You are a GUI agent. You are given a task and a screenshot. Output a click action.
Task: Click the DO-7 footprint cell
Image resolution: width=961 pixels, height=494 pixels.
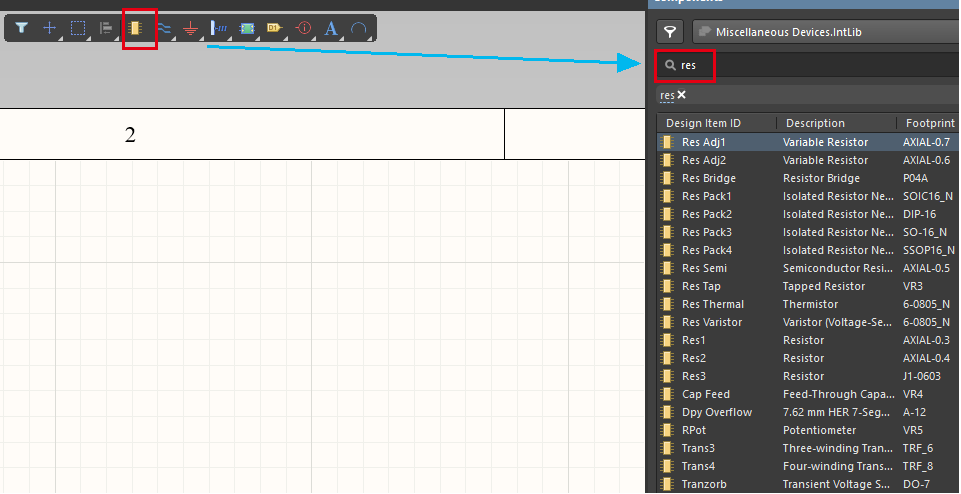915,484
